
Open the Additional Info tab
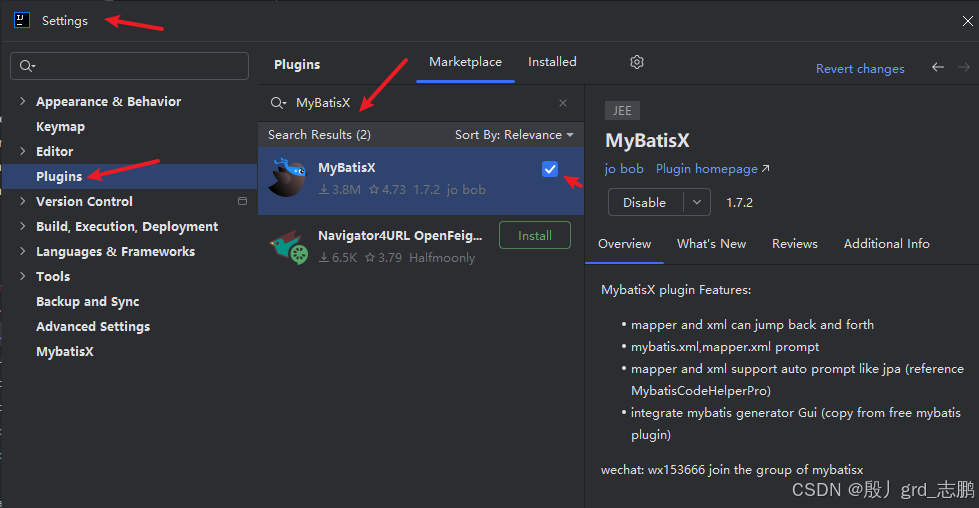[x=887, y=244]
